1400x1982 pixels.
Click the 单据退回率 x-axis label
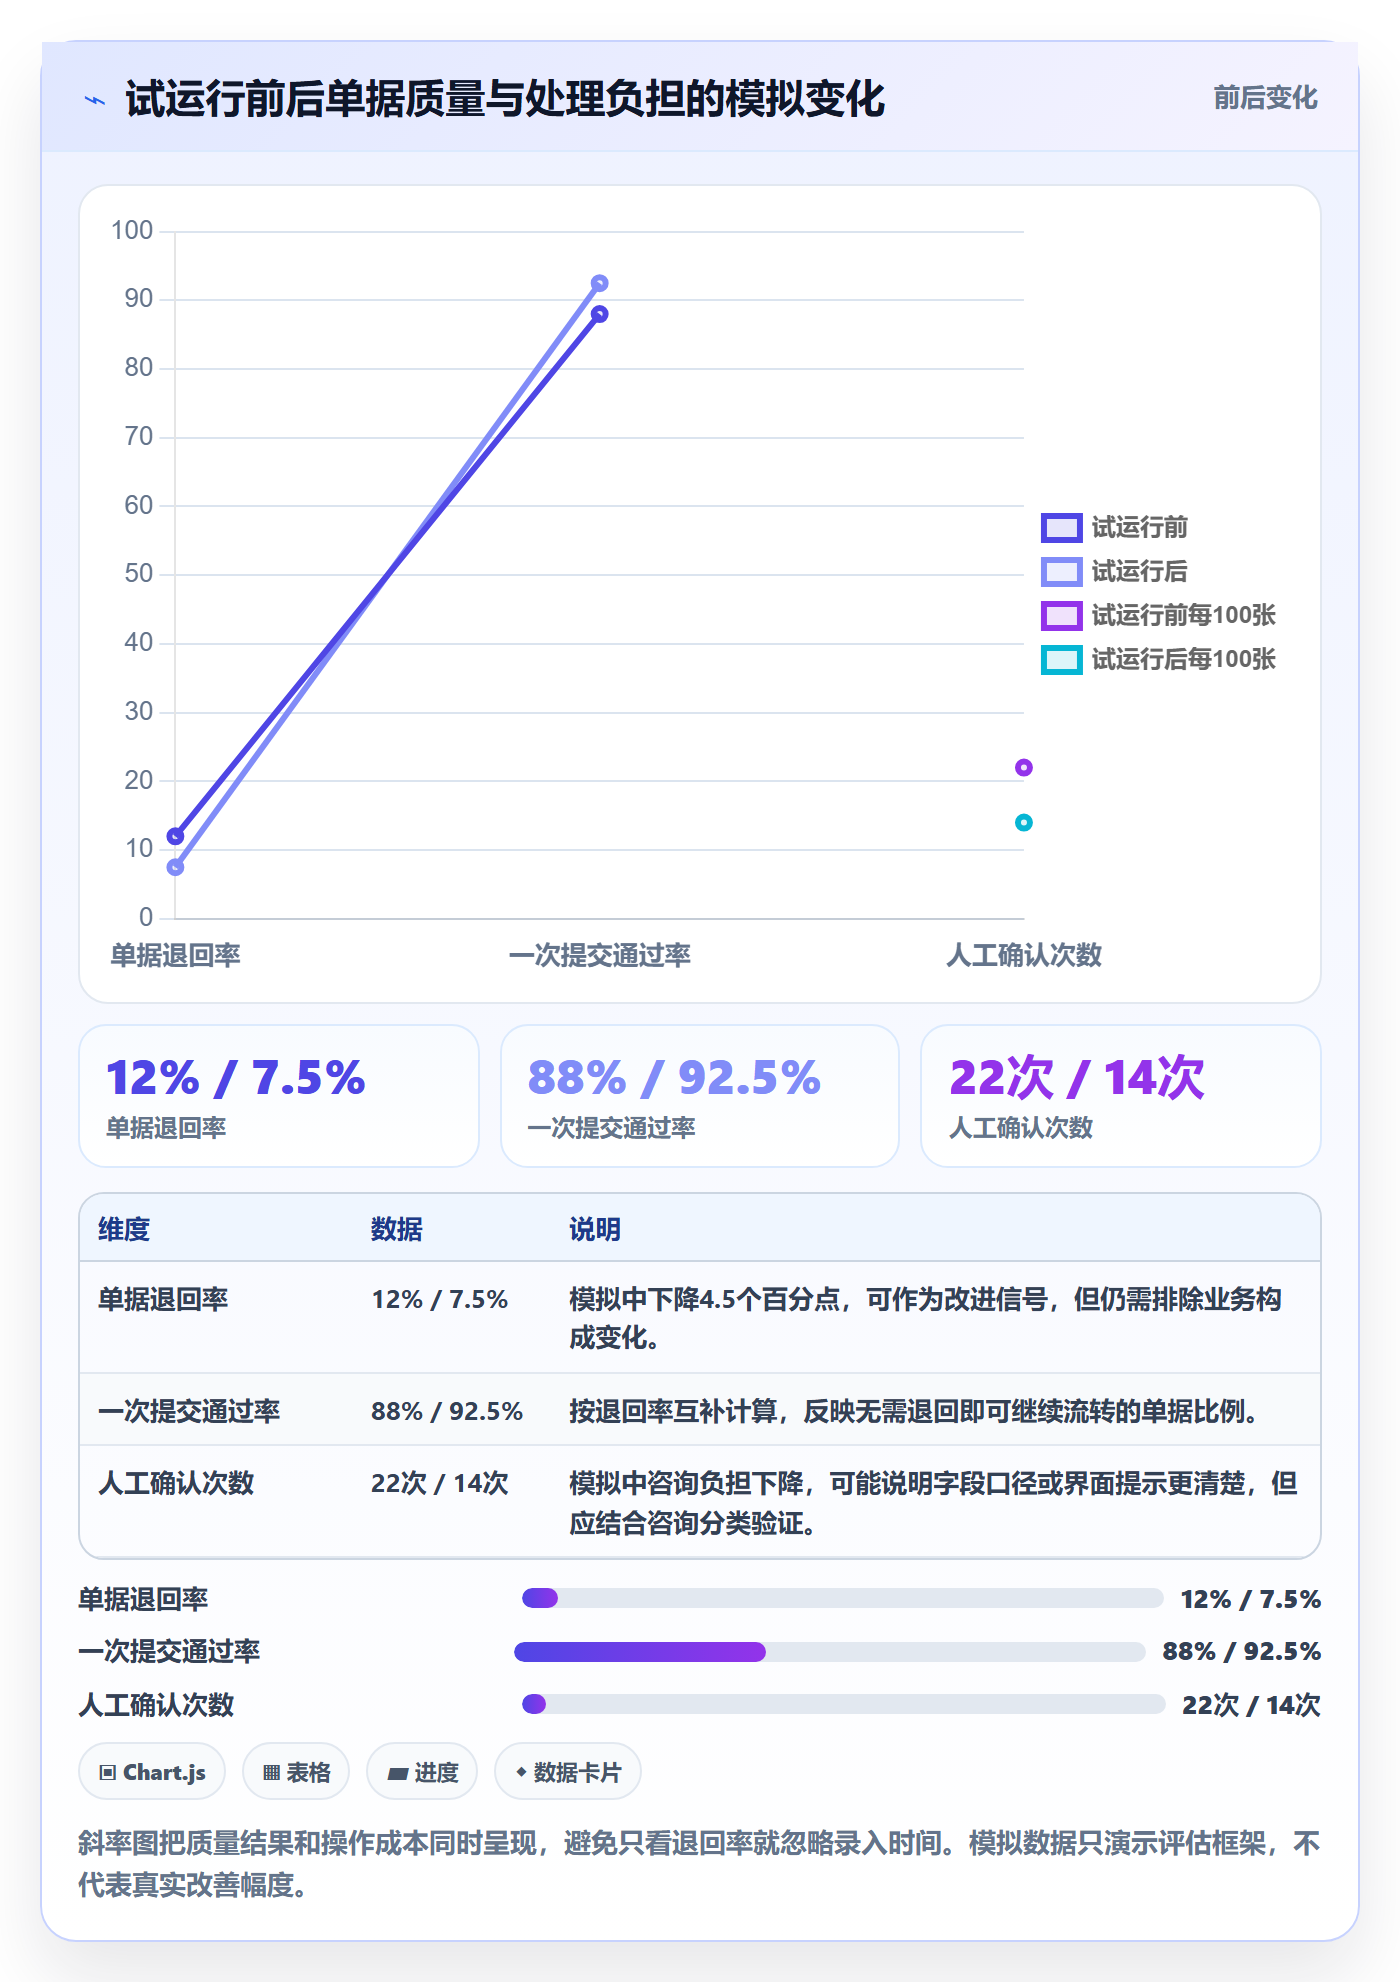[175, 955]
